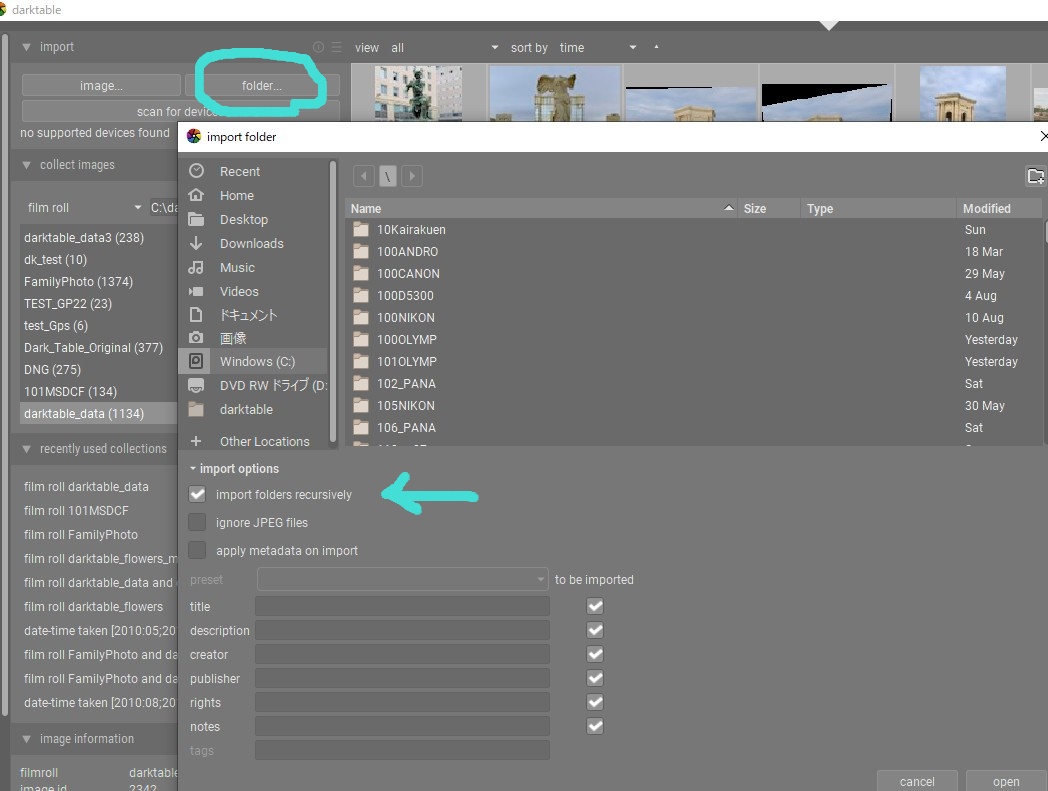Screen dimensions: 1048x791
Task: Go forward in the file chooser path
Action: [x=412, y=176]
